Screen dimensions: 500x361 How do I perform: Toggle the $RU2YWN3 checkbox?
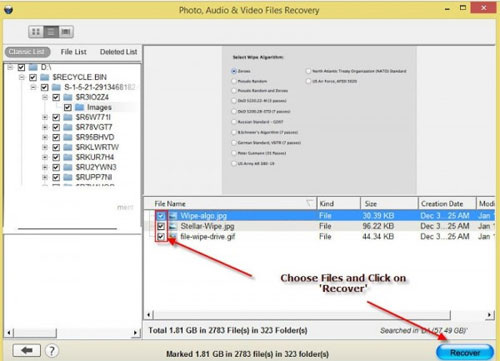tap(56, 167)
